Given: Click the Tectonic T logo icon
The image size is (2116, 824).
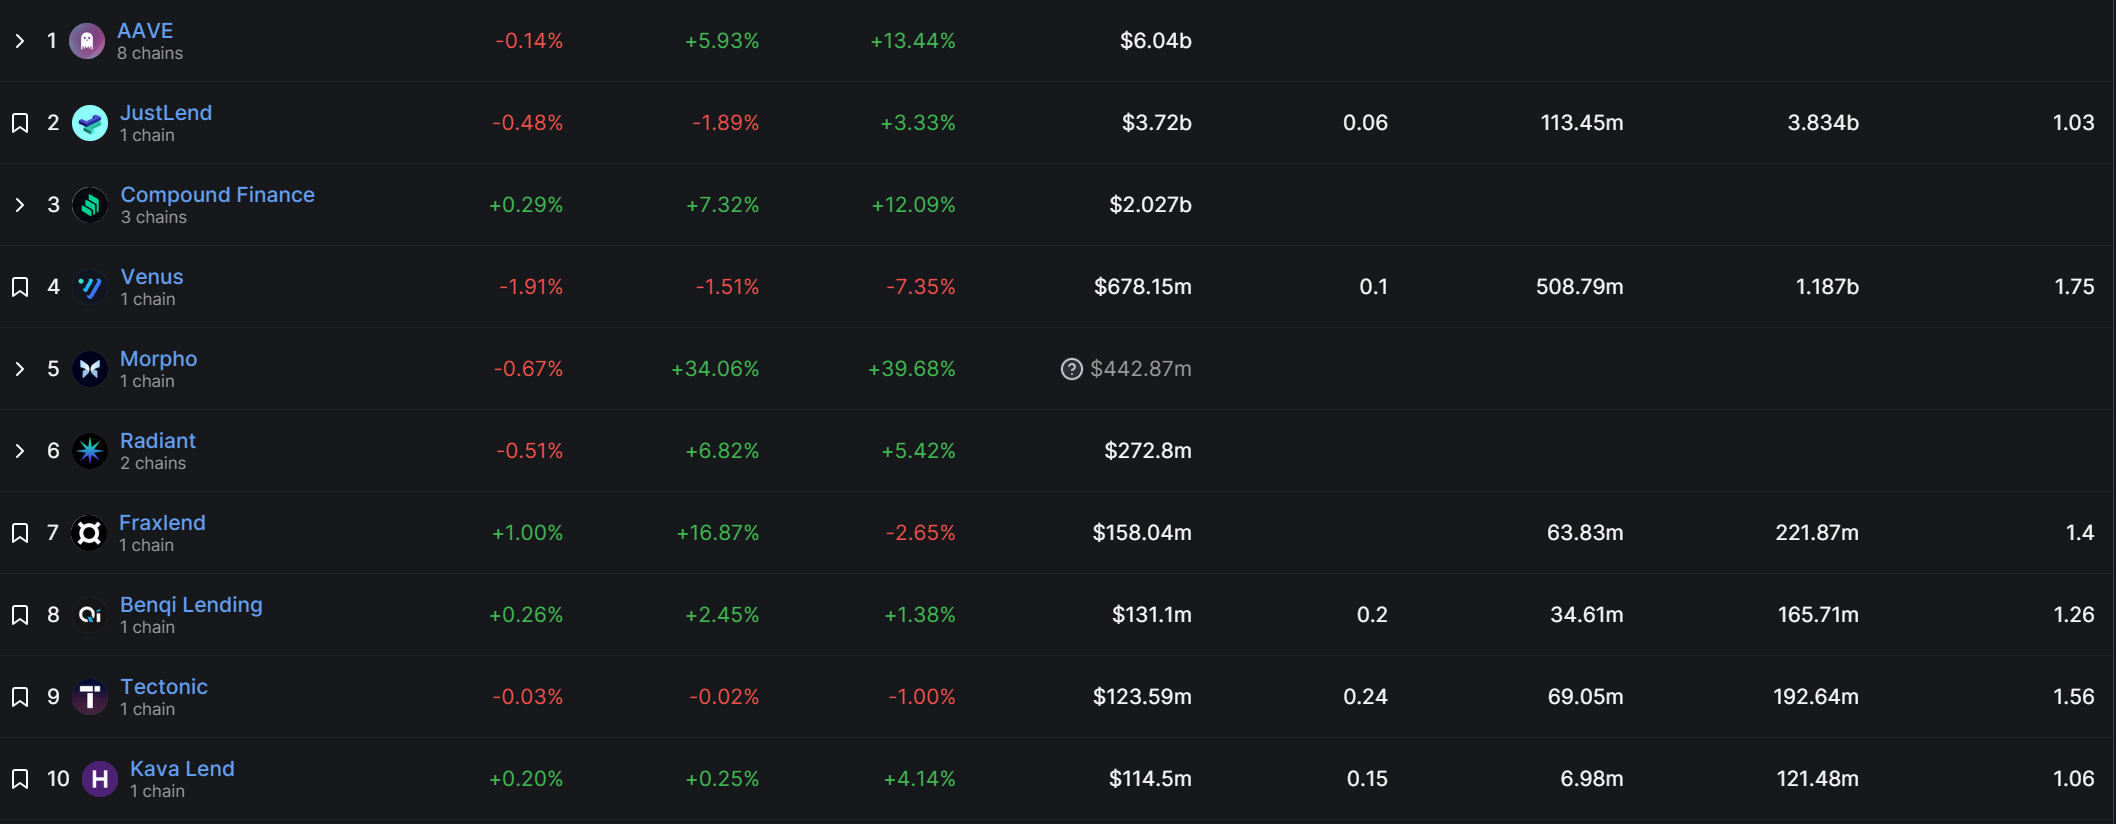Looking at the screenshot, I should (x=90, y=697).
